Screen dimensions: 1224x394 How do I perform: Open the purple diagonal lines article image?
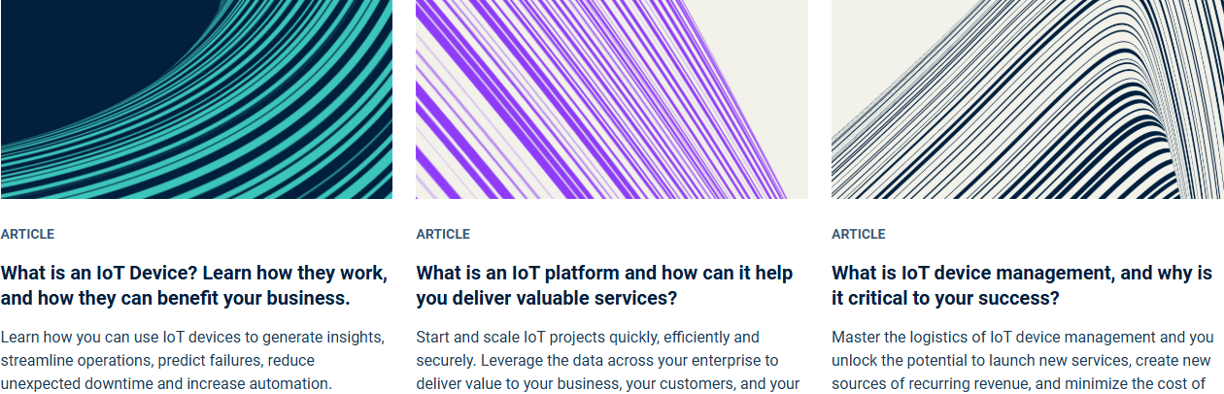tap(611, 99)
